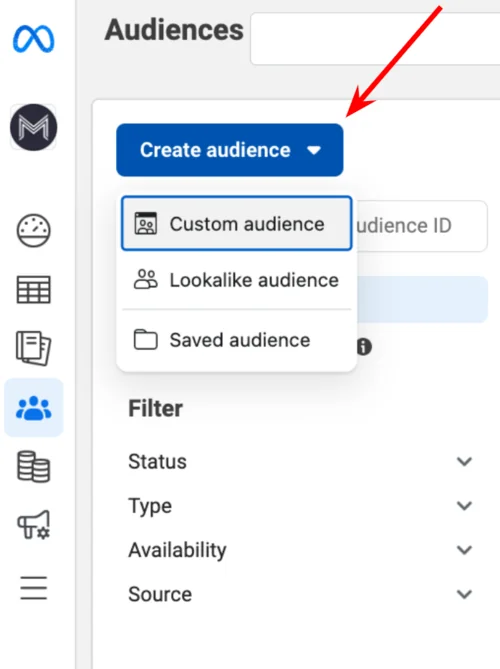This screenshot has height=669, width=500.
Task: Open the Billing coins stack icon
Action: 34,466
